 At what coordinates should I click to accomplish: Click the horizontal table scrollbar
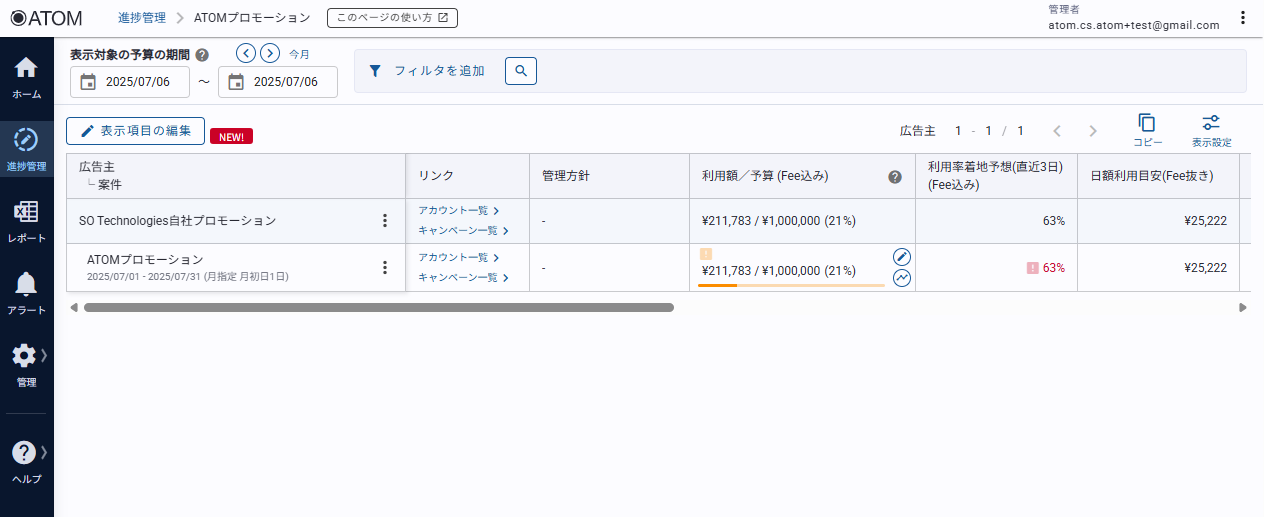[378, 308]
